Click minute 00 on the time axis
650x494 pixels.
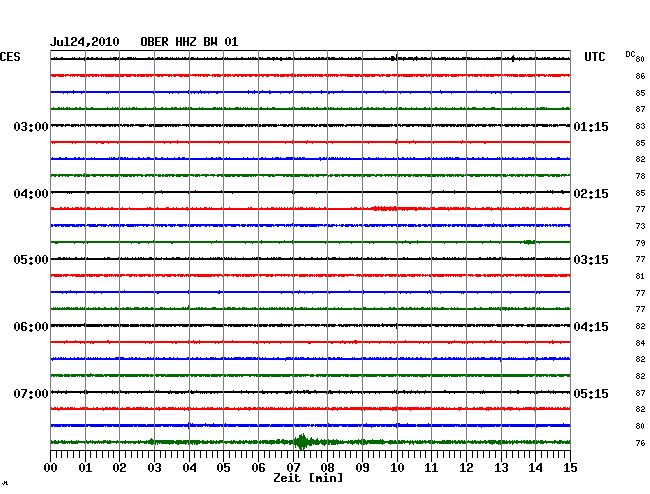coord(51,467)
